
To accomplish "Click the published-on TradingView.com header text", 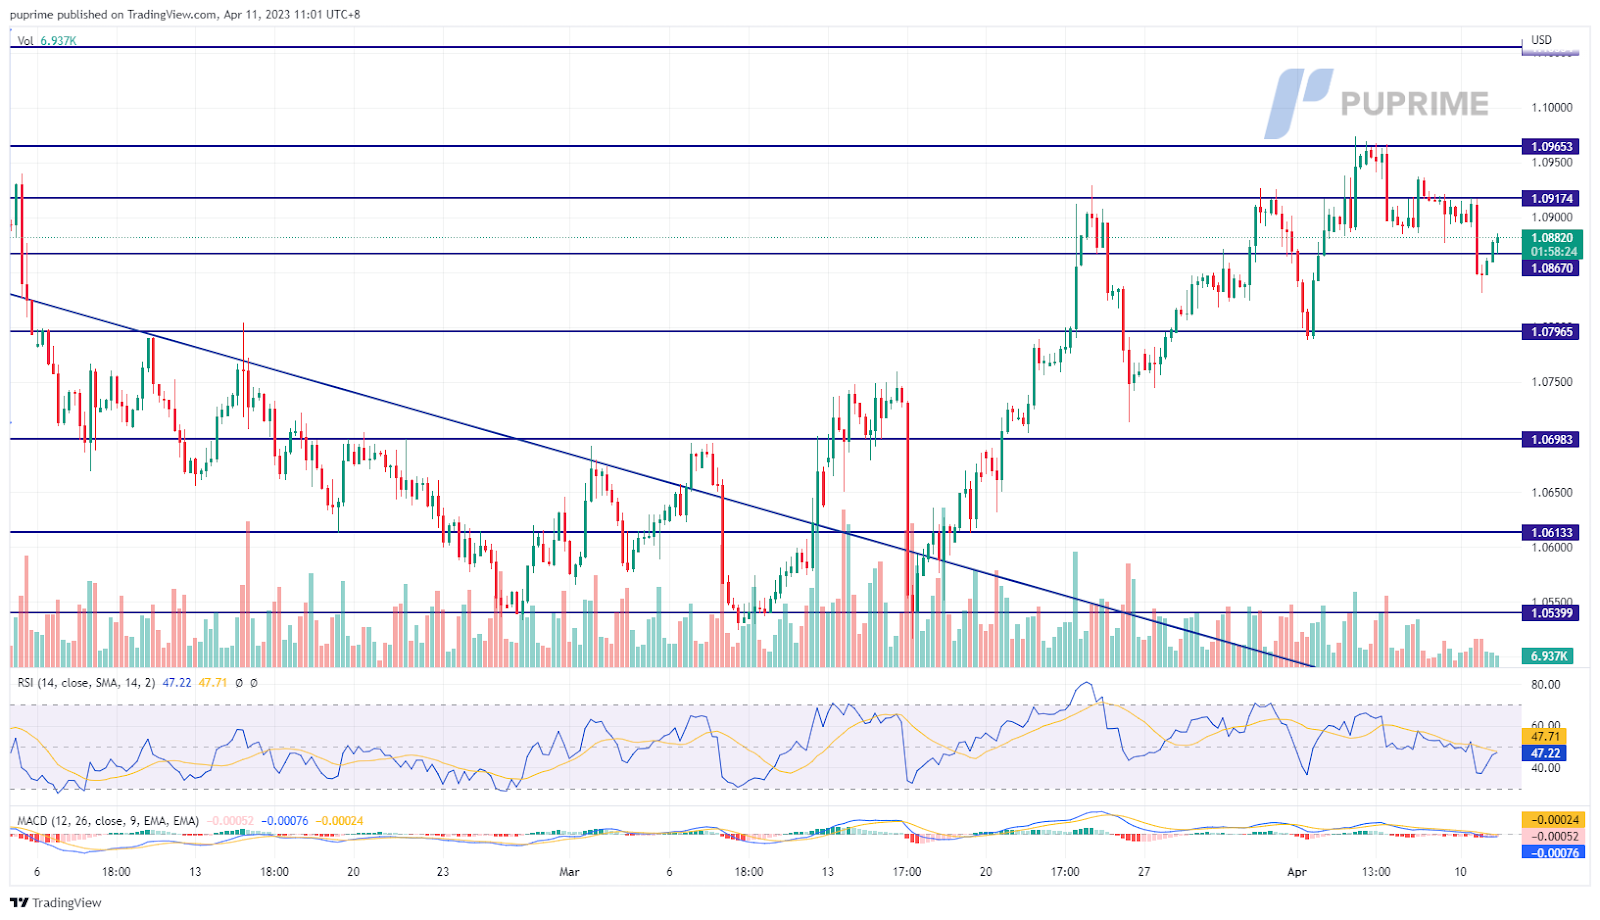I will pyautogui.click(x=185, y=15).
